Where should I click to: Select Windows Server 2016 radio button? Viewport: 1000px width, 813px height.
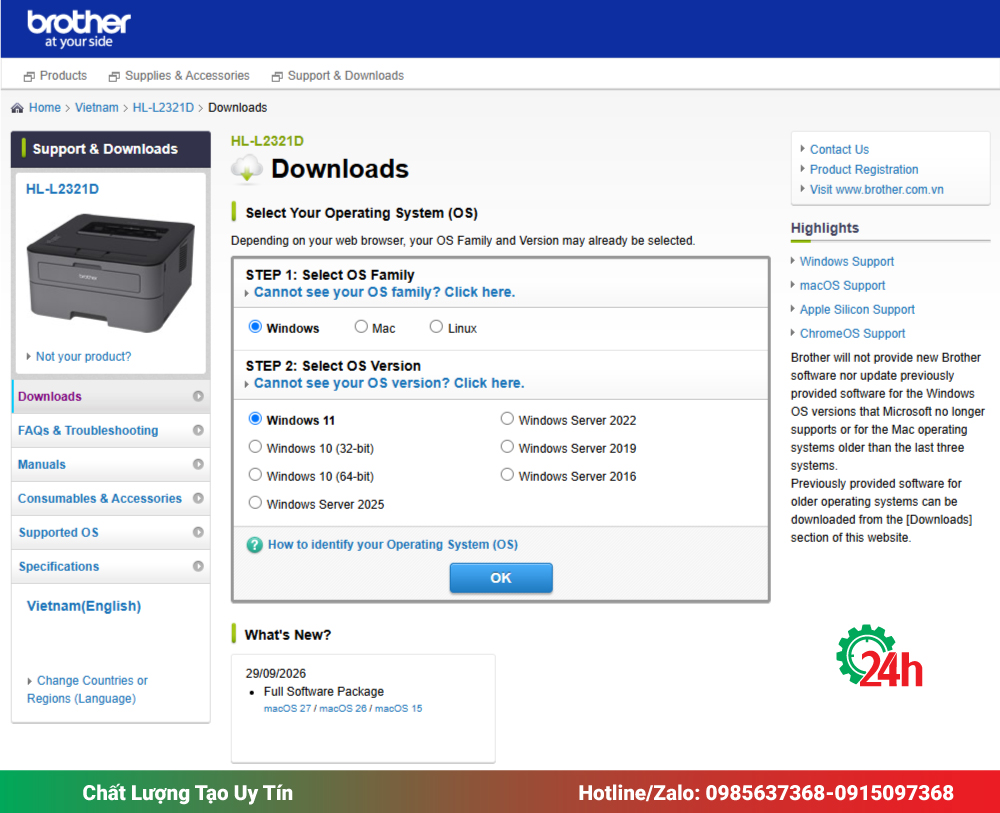507,475
